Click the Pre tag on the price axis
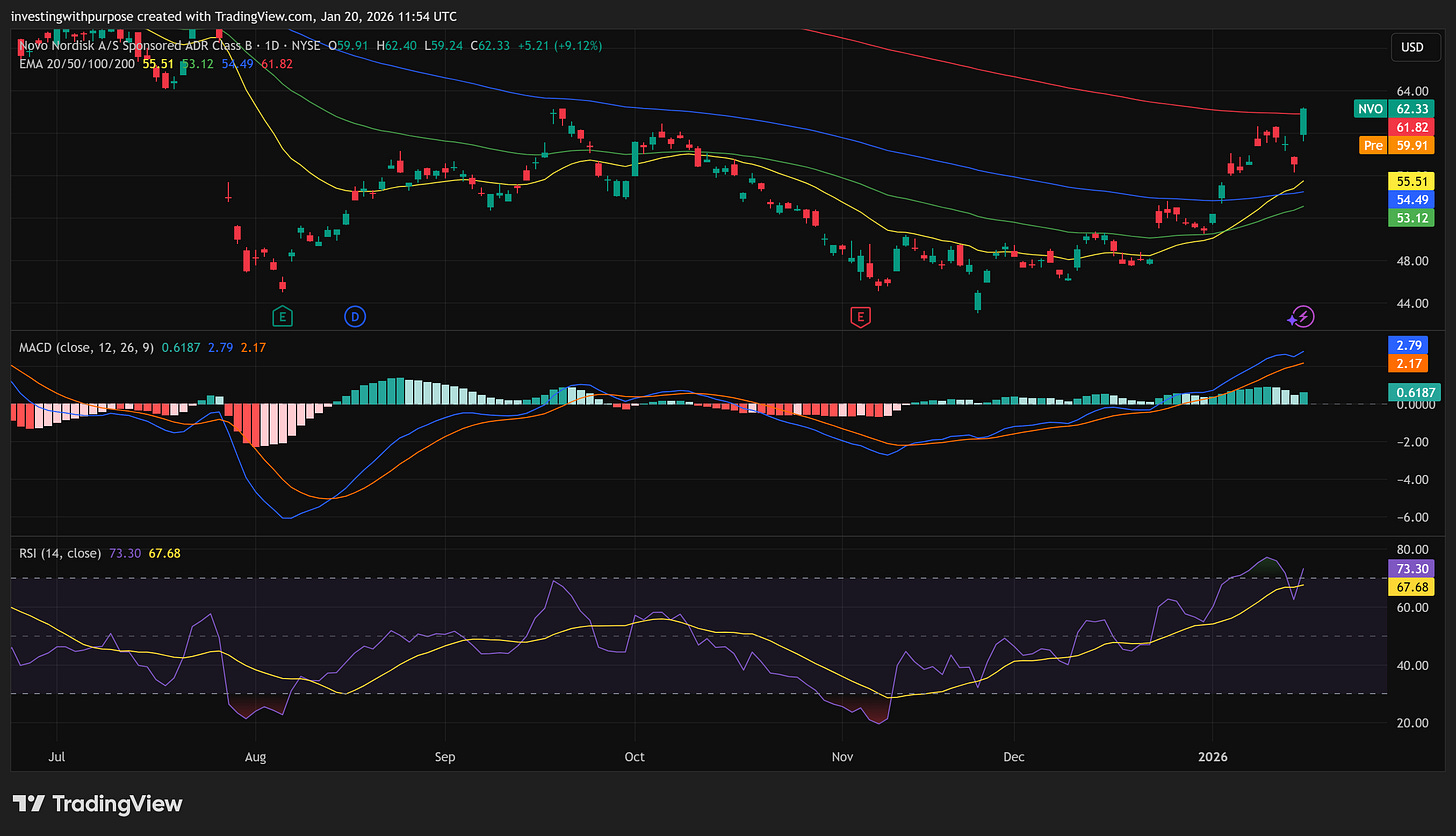1456x836 pixels. pyautogui.click(x=1373, y=145)
